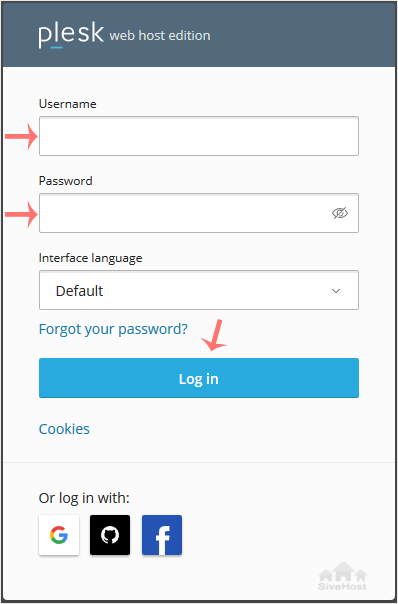Select the Default language value text
Image resolution: width=398 pixels, height=604 pixels.
pos(79,291)
